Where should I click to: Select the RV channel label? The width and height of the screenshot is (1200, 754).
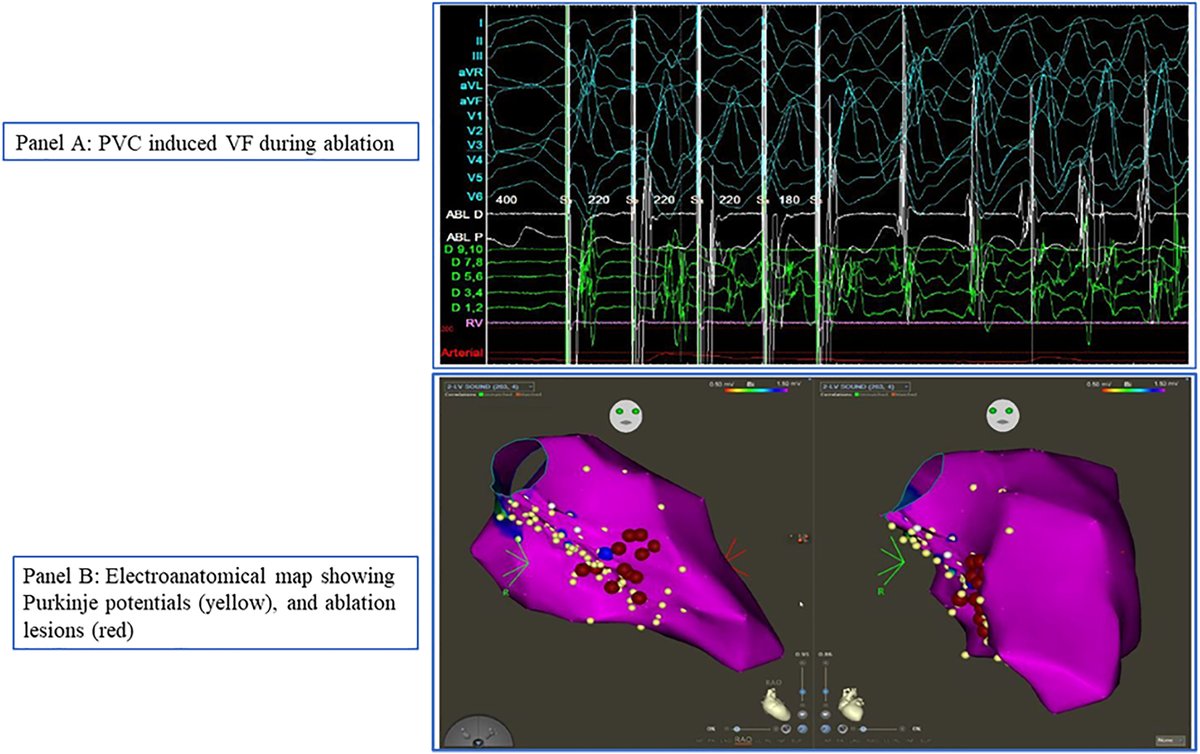click(474, 323)
